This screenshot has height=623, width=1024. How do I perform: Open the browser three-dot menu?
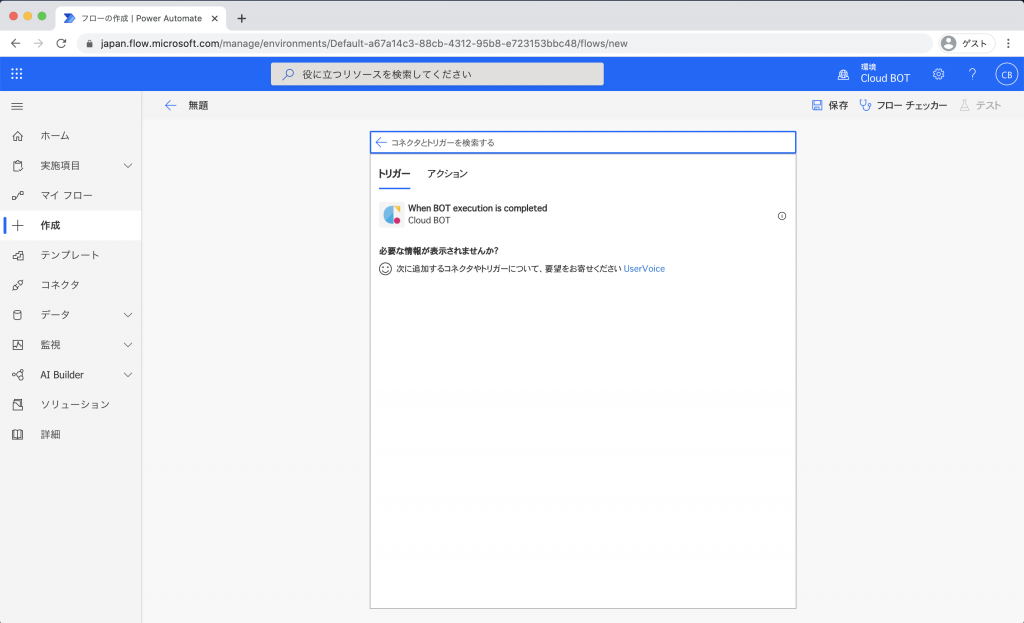(x=1008, y=43)
